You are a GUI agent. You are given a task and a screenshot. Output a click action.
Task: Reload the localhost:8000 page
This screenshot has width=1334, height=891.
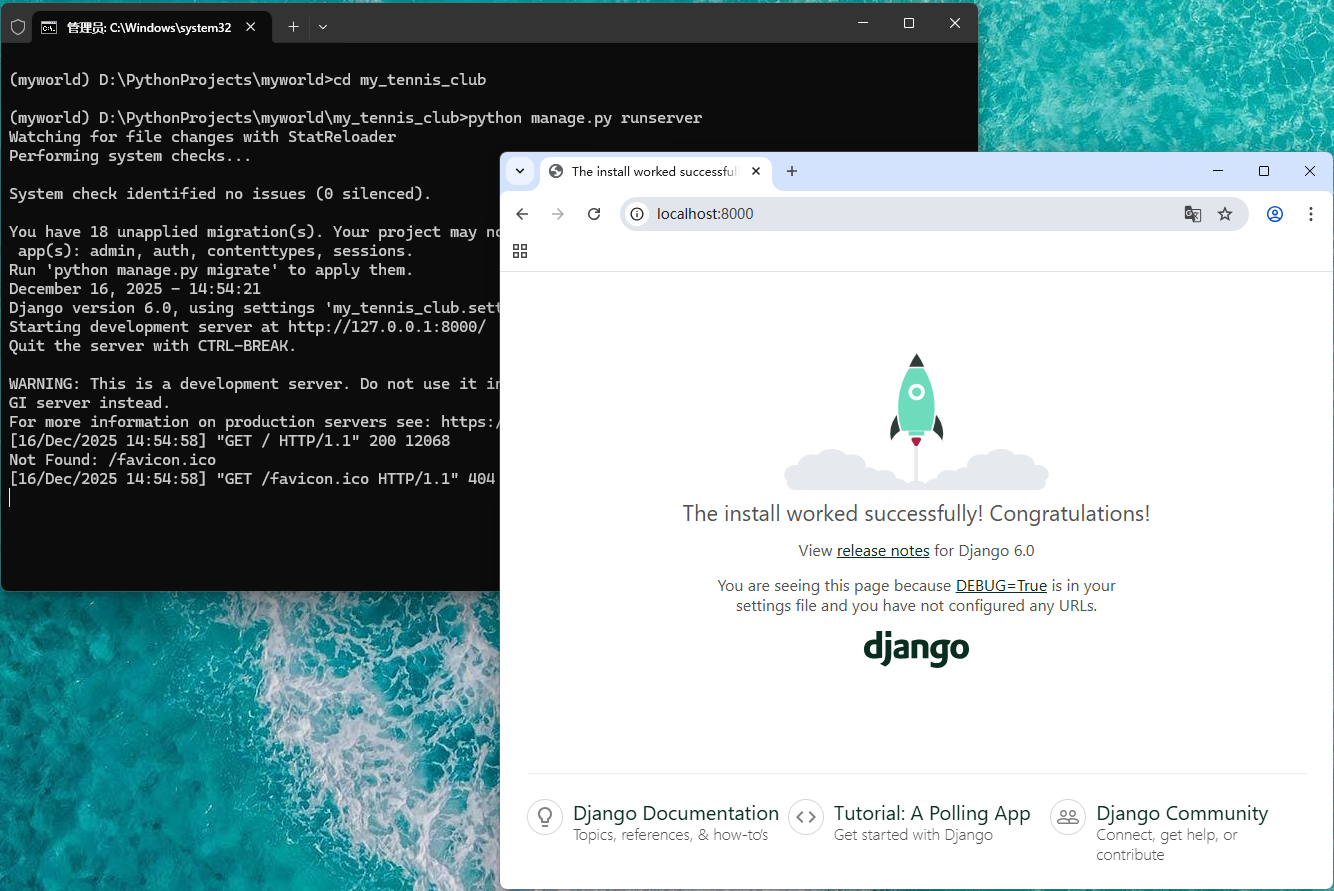click(x=594, y=214)
